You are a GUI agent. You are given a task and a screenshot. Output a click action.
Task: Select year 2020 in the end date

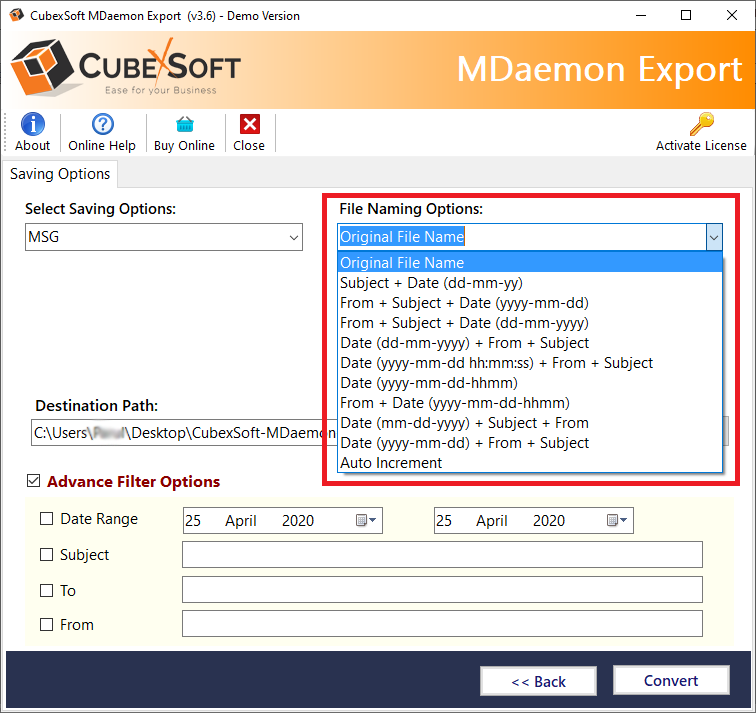549,521
